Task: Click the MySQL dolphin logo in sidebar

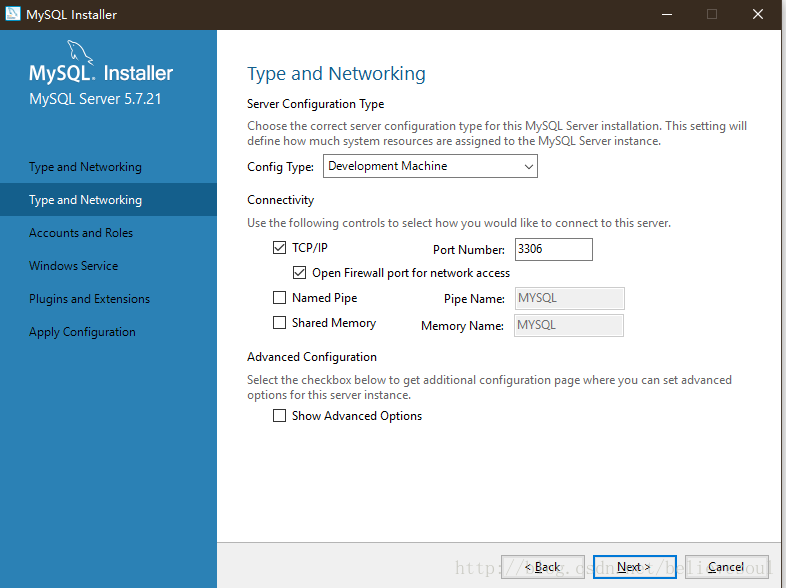Action: click(x=80, y=52)
